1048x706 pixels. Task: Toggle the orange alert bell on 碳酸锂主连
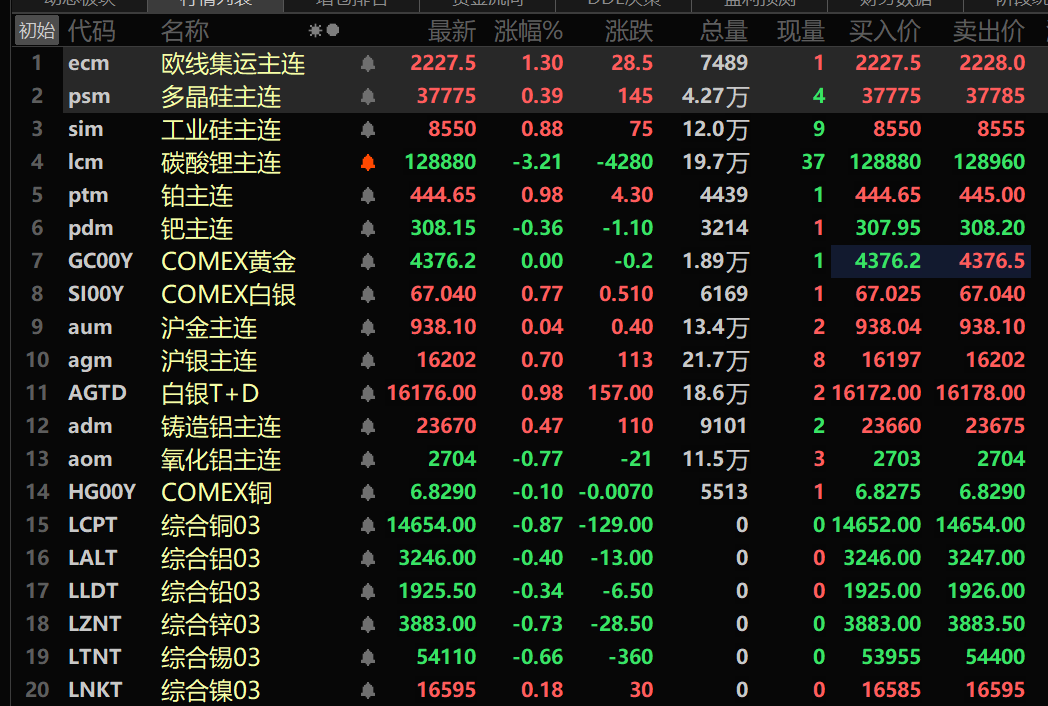tap(368, 162)
